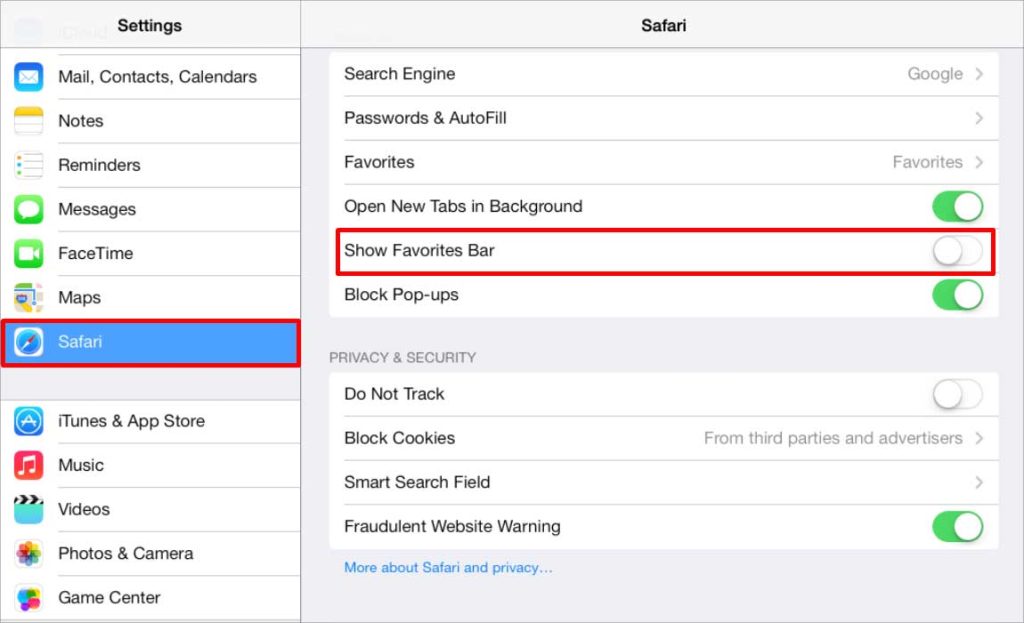Open the Favorites row chevron
The height and width of the screenshot is (623, 1024).
click(x=979, y=162)
